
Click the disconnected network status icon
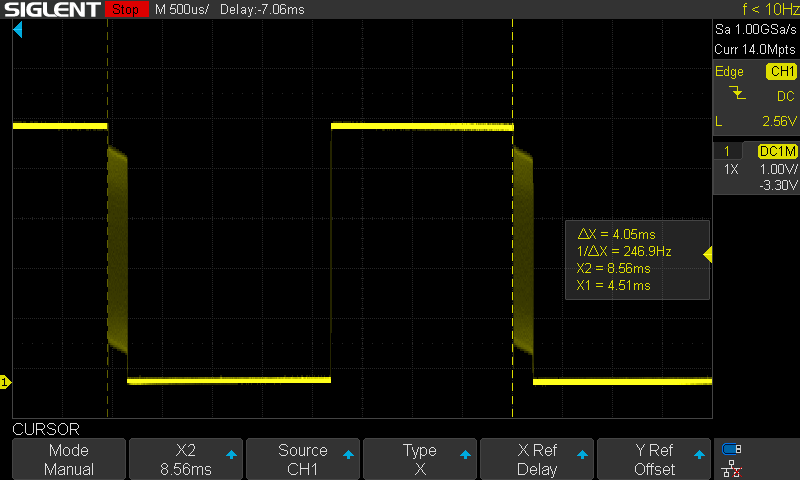coord(731,469)
